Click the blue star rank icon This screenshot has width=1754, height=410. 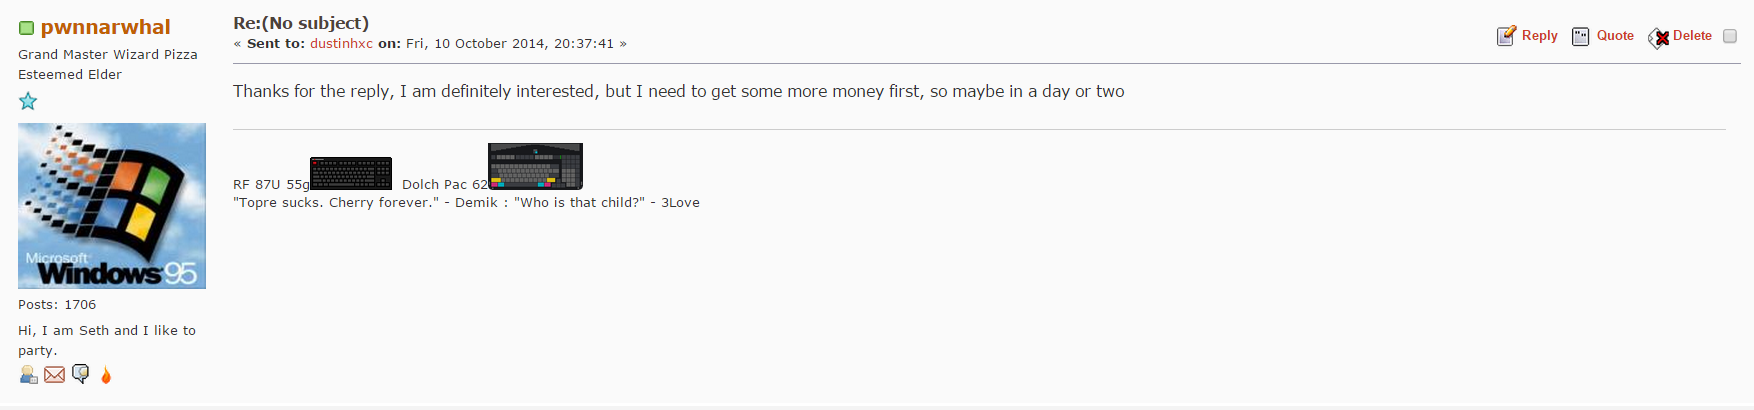[28, 101]
